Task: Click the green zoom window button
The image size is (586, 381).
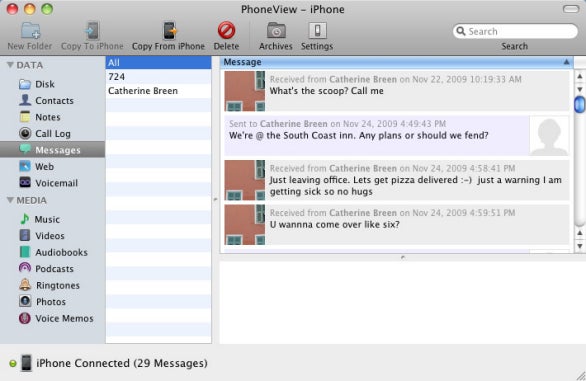Action: click(x=47, y=9)
